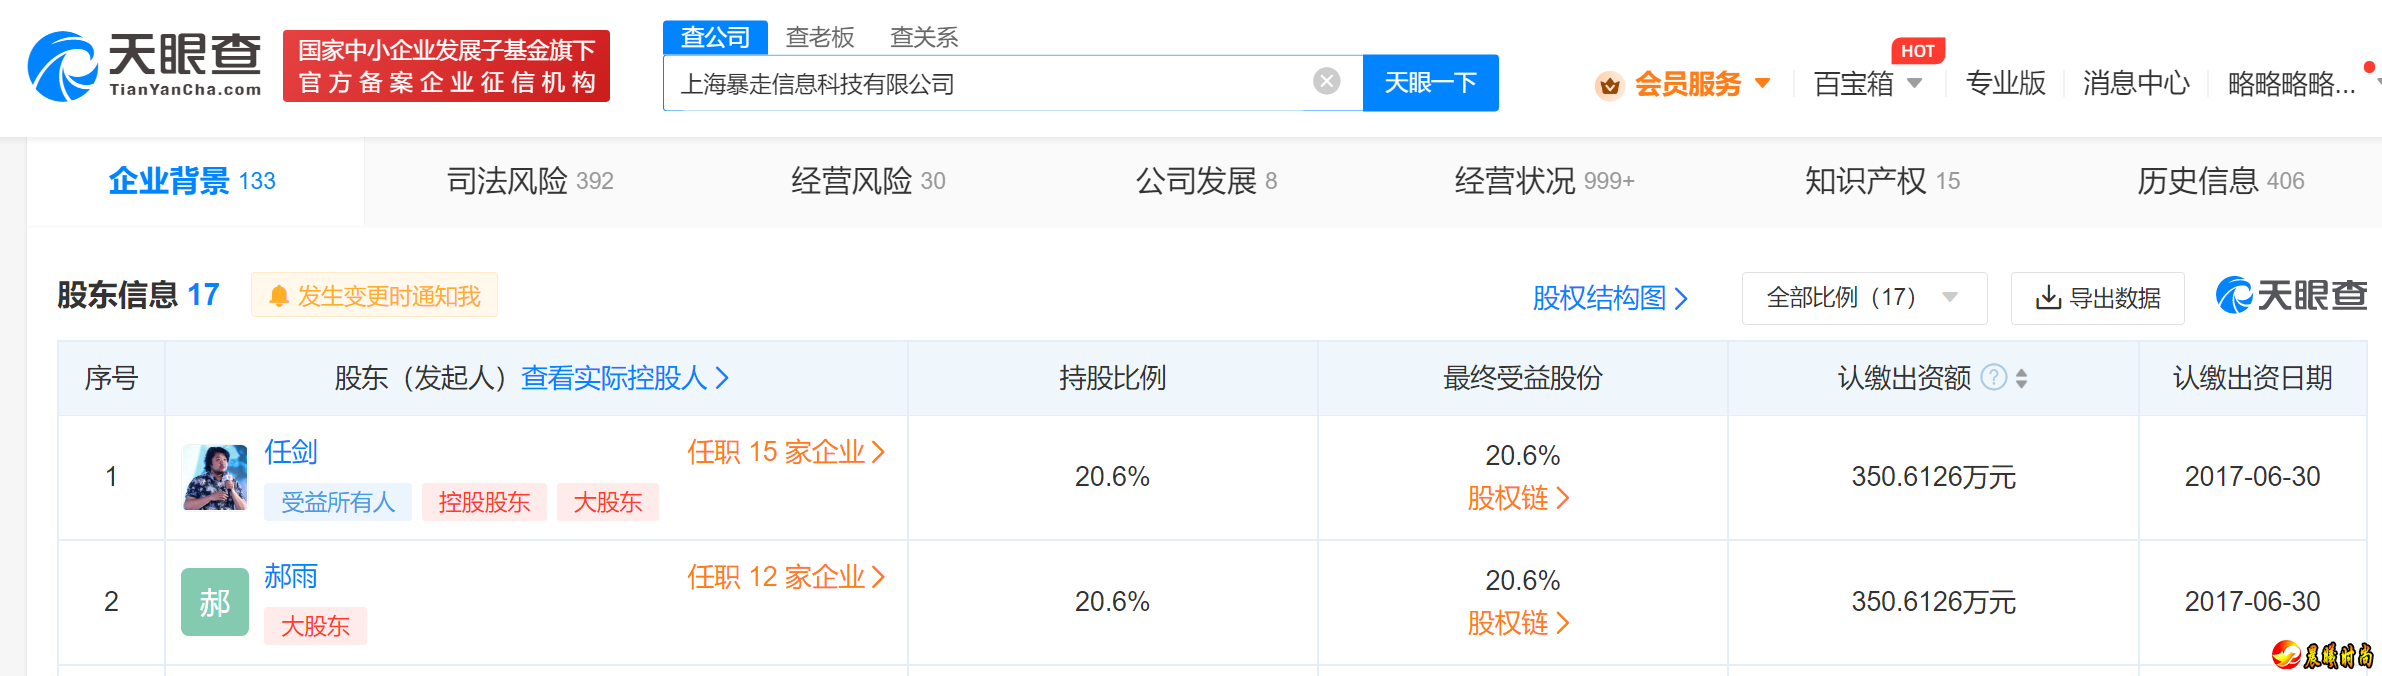
Task: Open the 历史信息 tab
Action: (x=2220, y=181)
